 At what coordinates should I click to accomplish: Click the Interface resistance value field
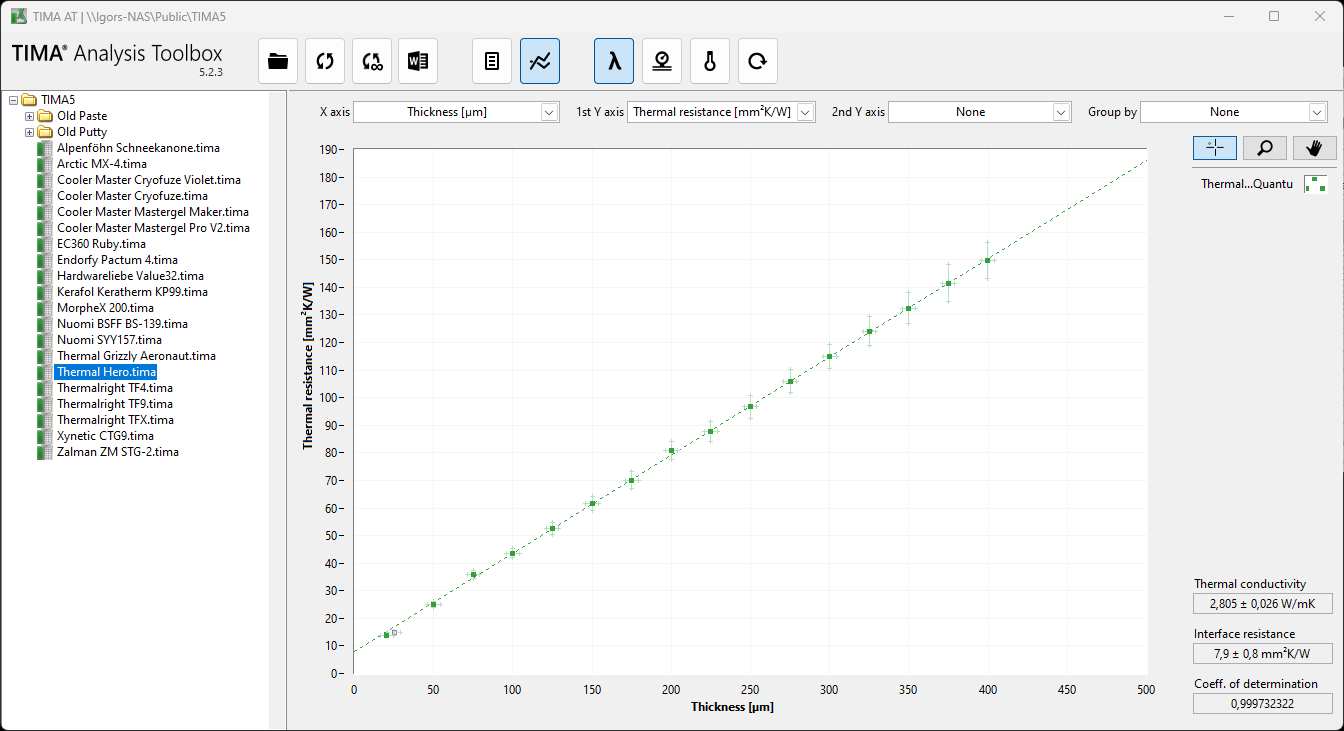(x=1263, y=654)
